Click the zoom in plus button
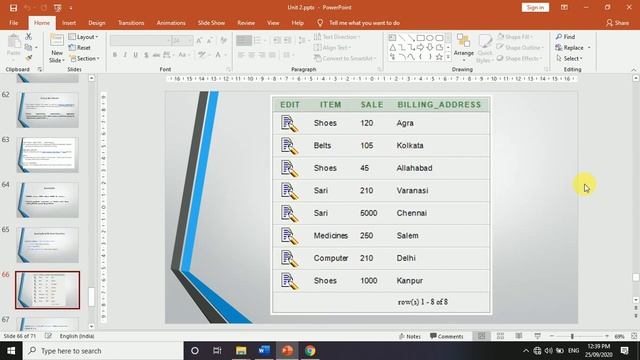This screenshot has height=360, width=640. (x=607, y=336)
